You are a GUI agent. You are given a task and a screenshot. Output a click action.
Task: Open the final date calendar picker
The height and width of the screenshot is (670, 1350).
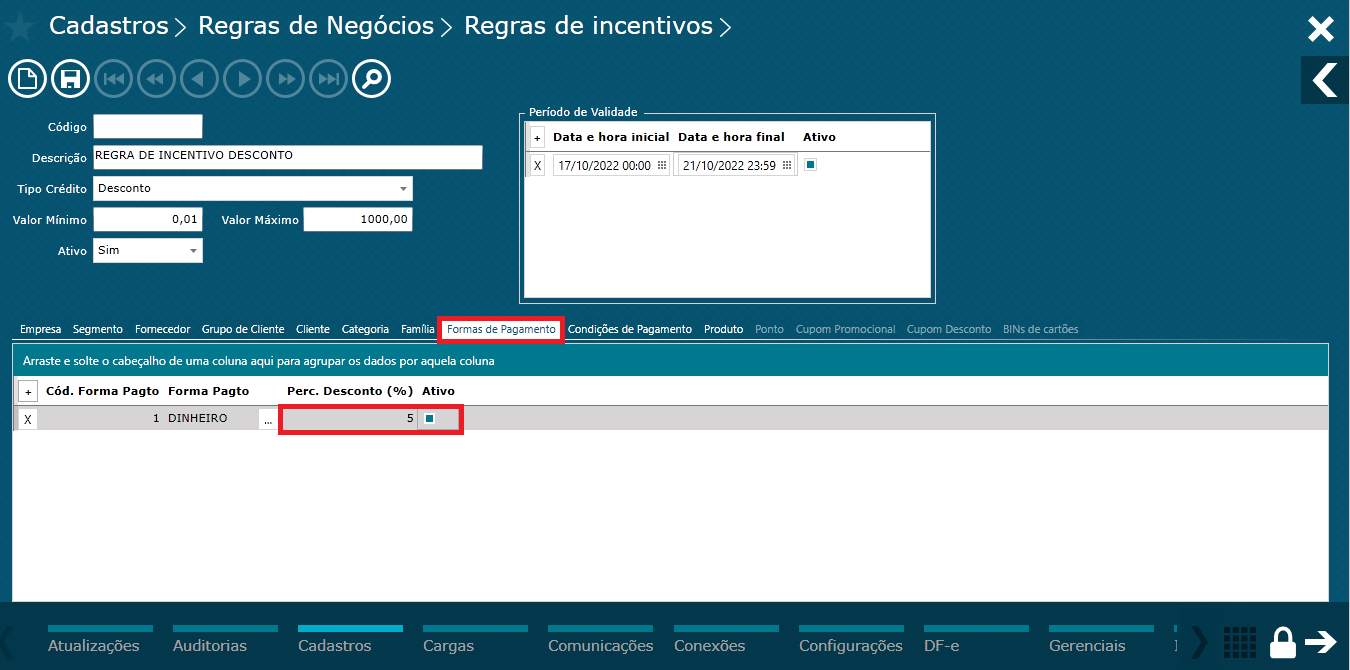[x=787, y=165]
